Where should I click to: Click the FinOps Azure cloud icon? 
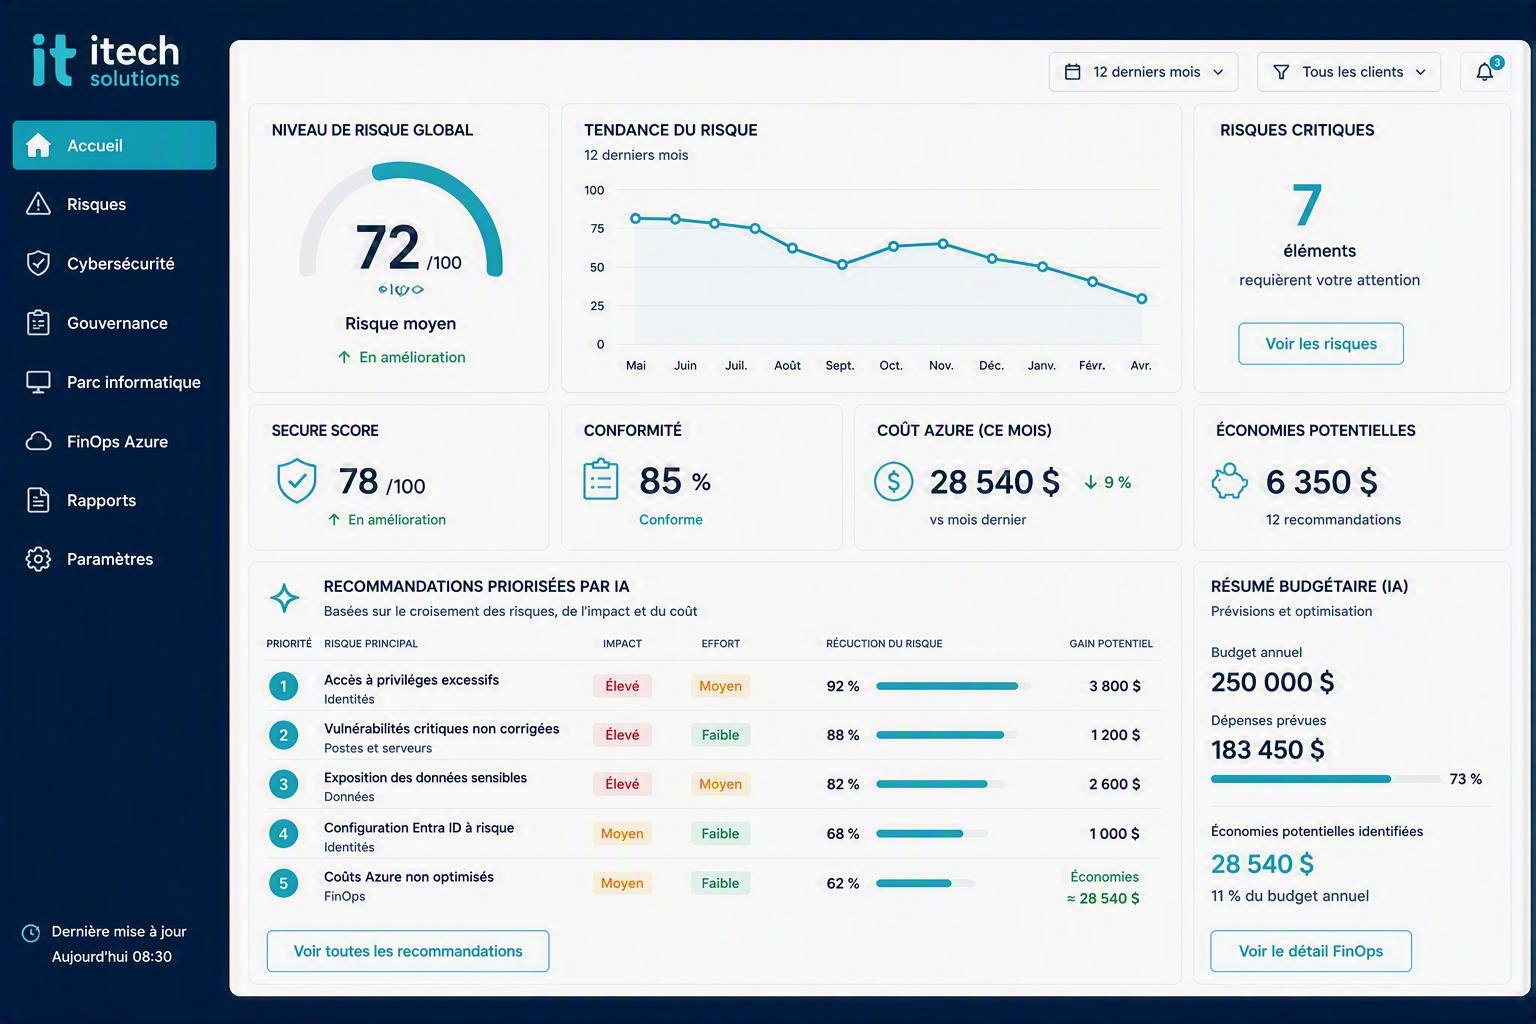coord(38,441)
